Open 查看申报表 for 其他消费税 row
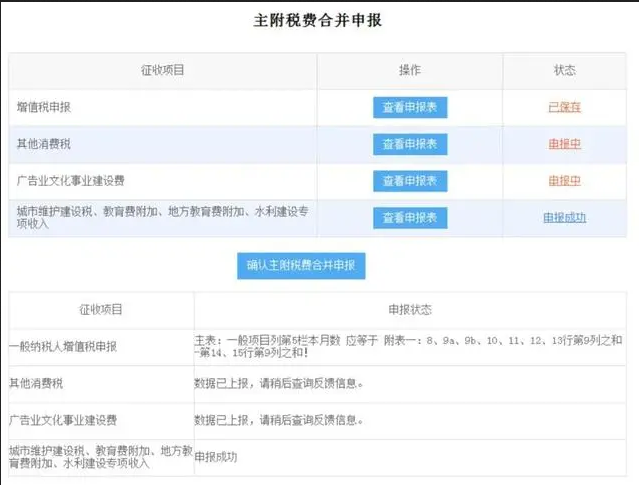Screen dimensions: 639x485 pos(410,144)
